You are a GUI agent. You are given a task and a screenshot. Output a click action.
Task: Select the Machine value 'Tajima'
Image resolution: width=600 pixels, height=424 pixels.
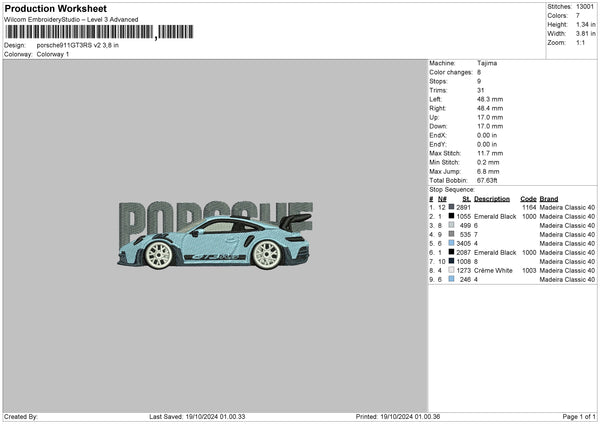tap(487, 63)
